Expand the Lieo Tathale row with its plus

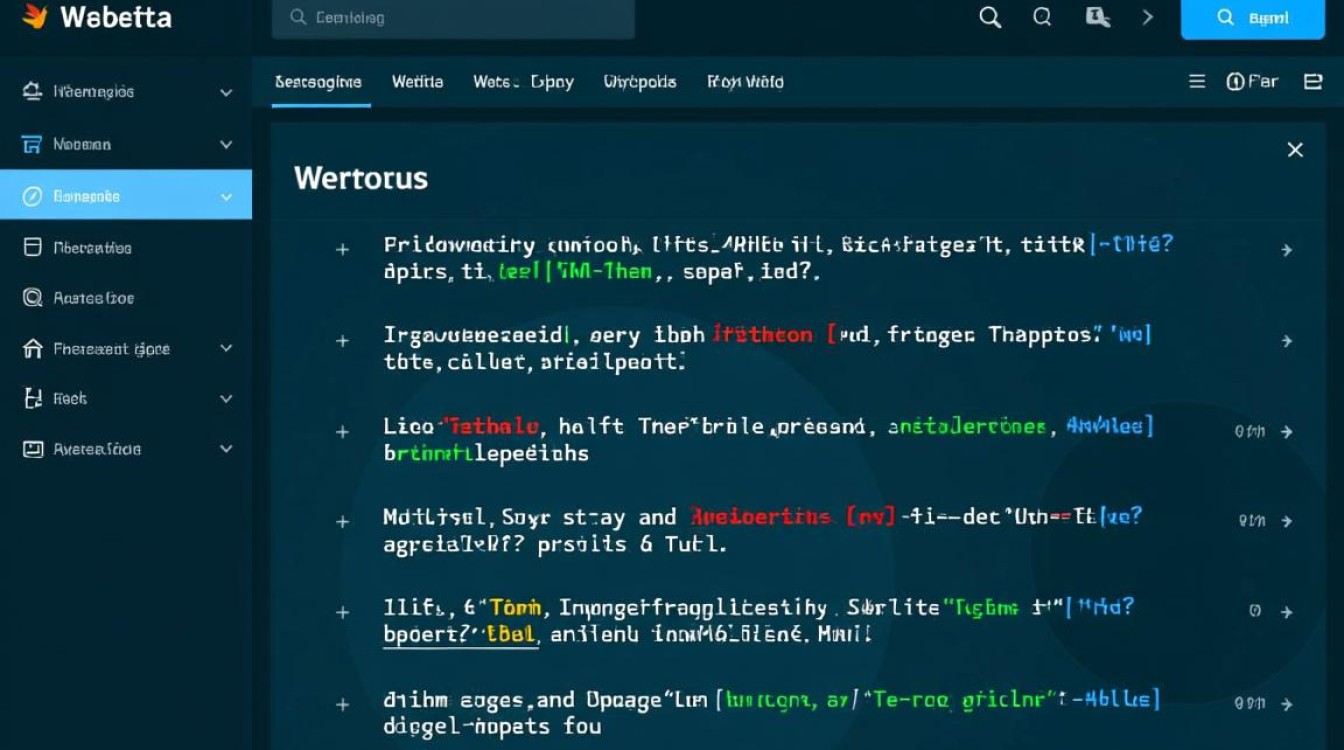coord(342,432)
